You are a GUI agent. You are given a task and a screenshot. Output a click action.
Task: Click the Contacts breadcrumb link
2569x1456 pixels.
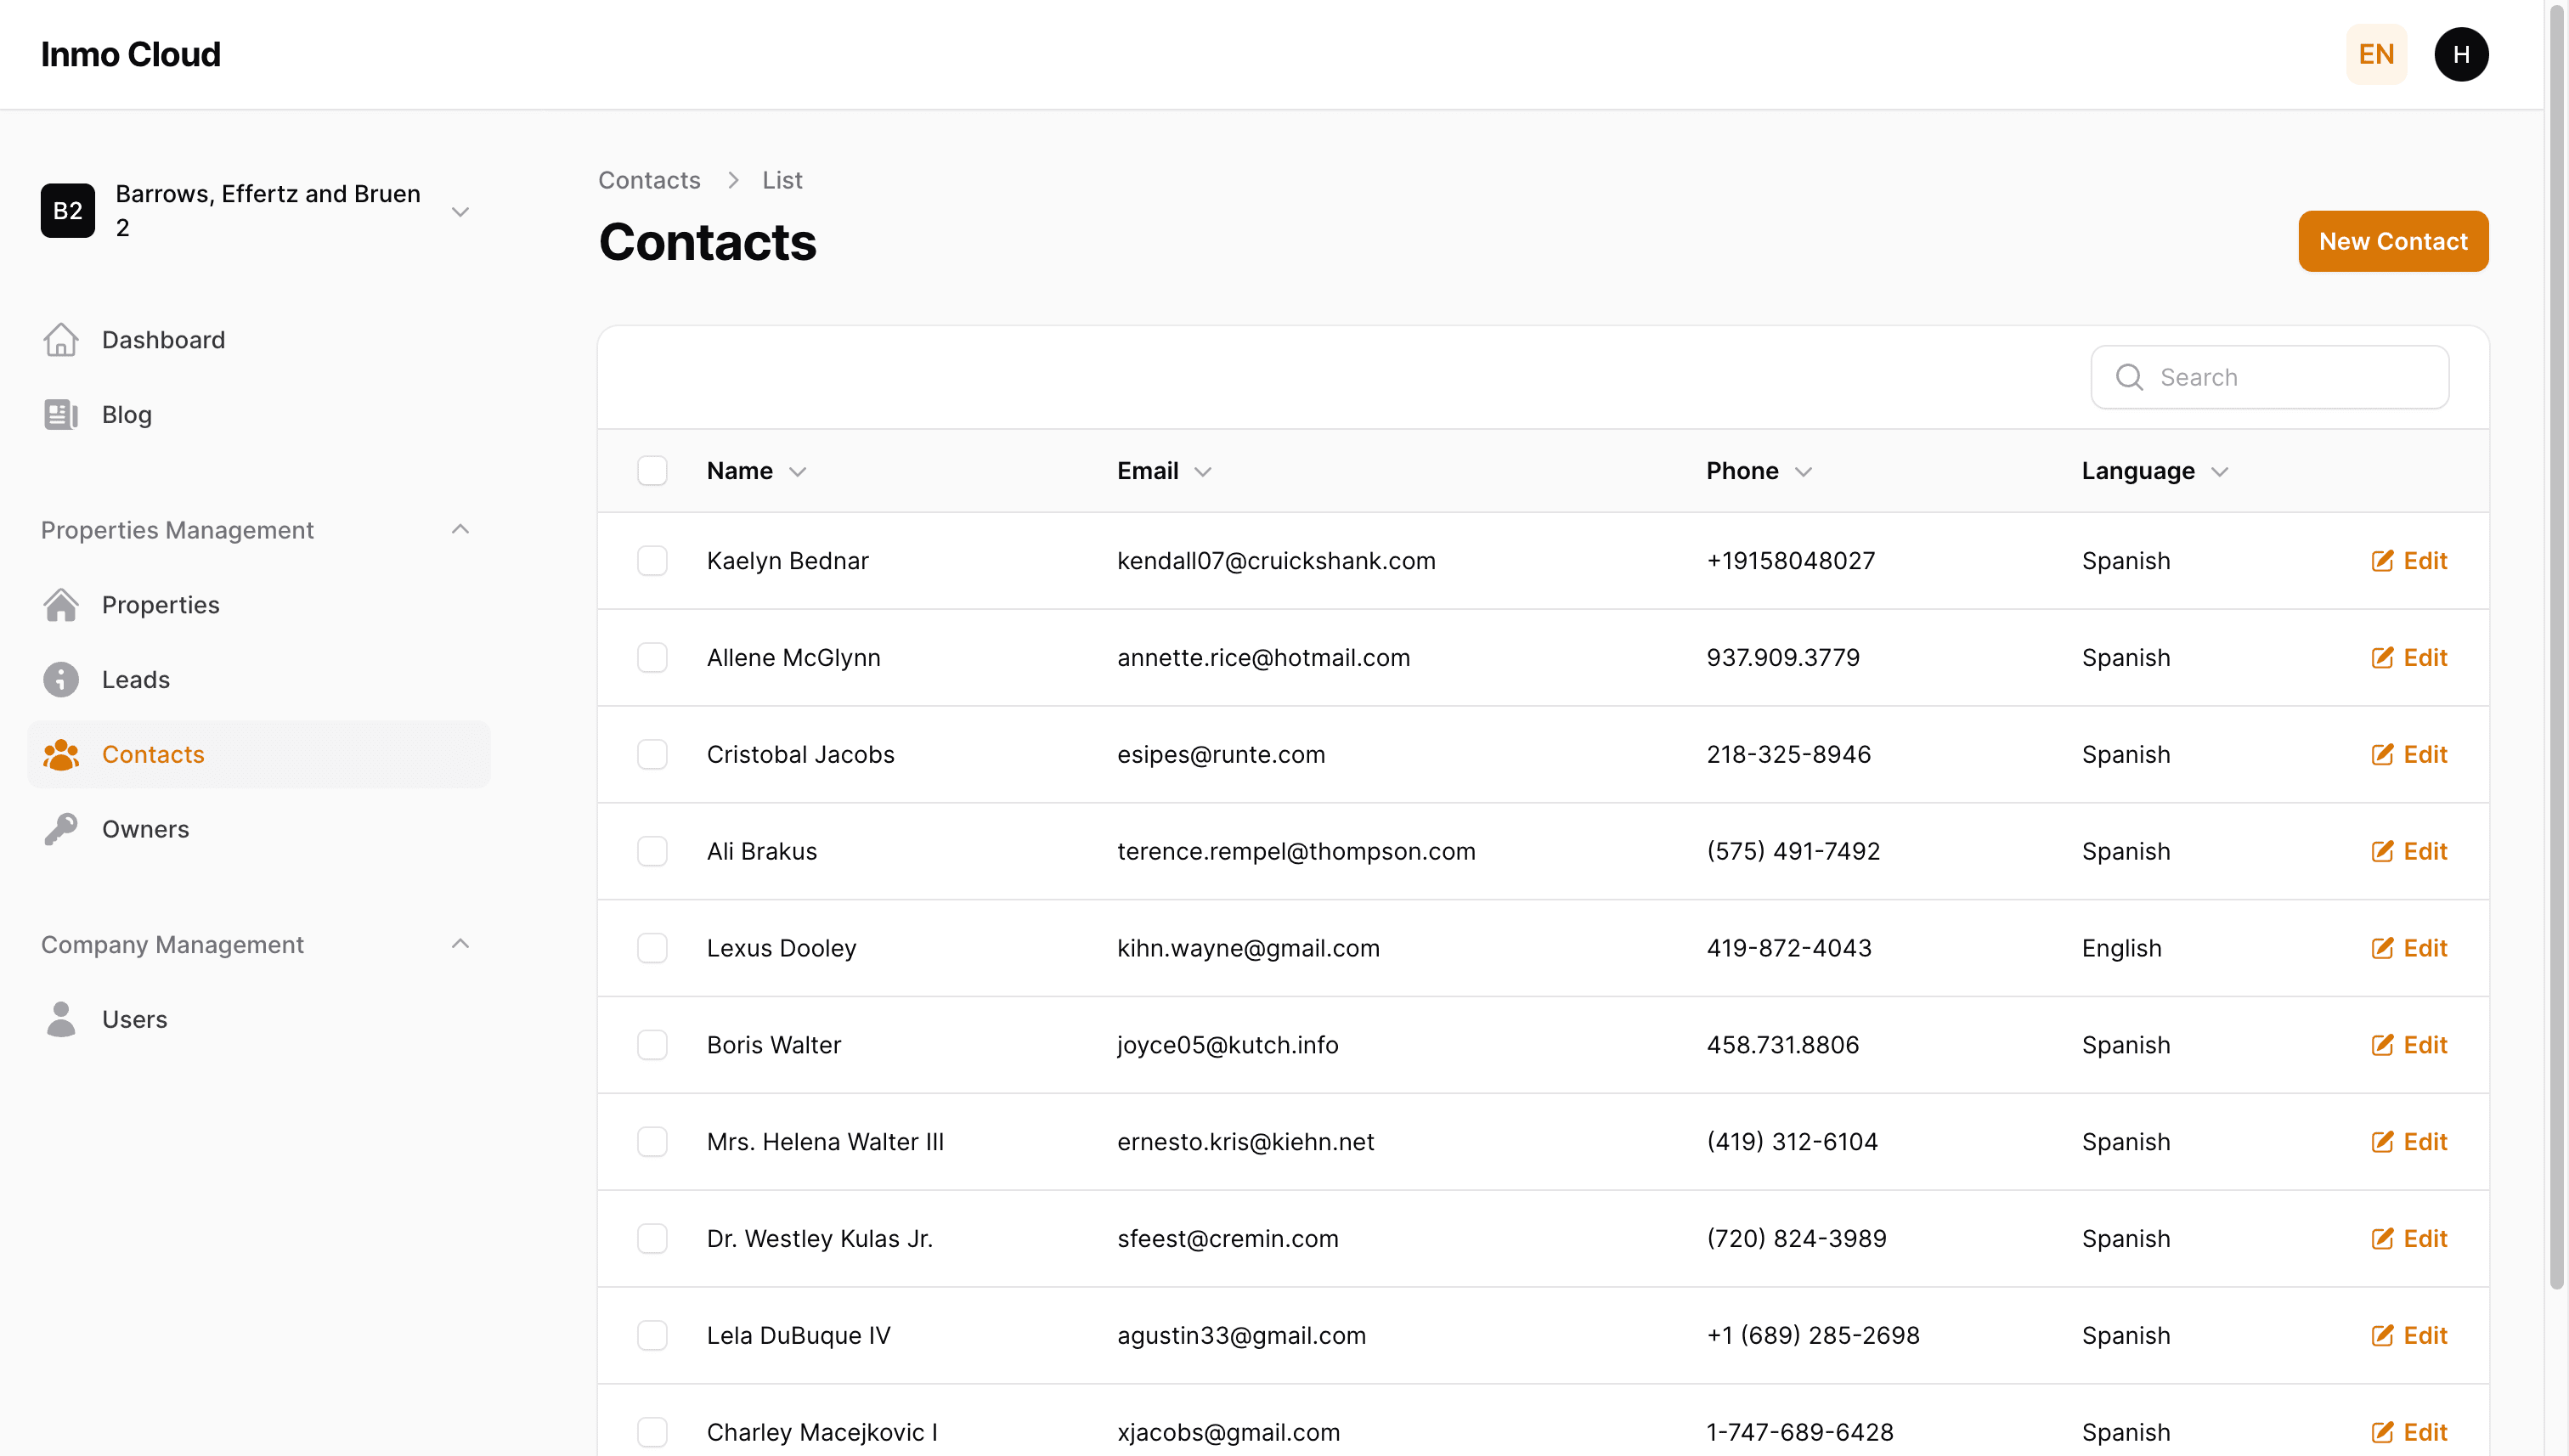(x=649, y=180)
